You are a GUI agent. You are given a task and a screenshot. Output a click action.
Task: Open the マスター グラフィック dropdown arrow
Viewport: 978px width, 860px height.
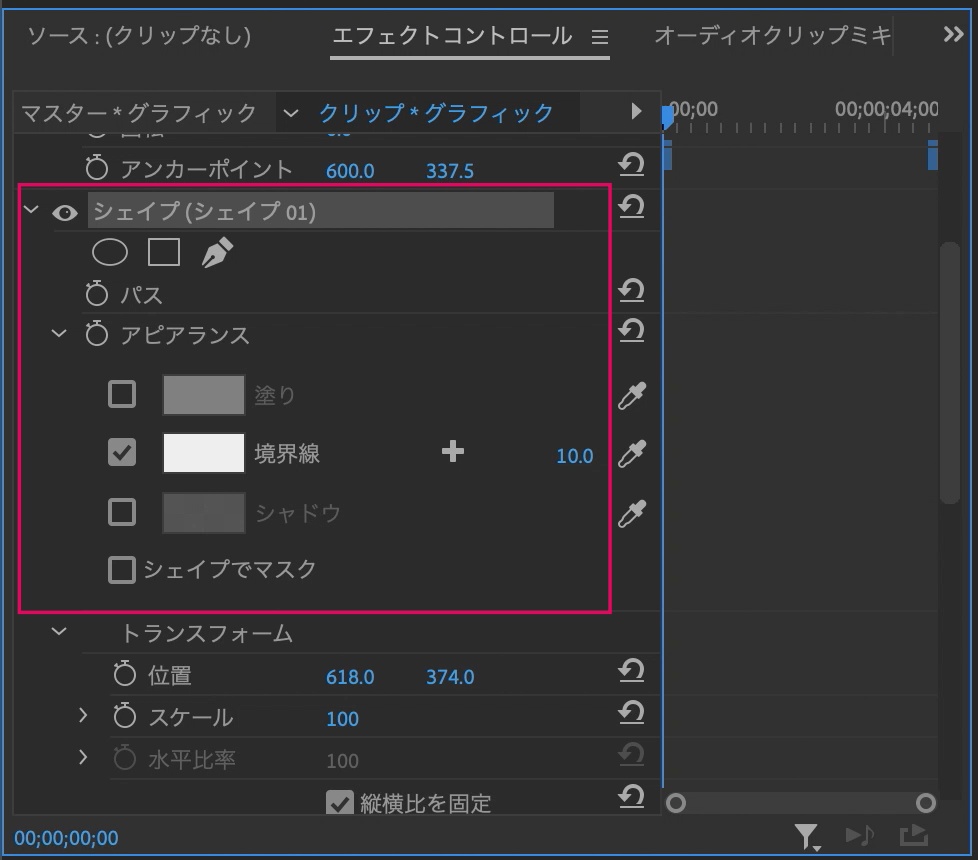(x=291, y=114)
